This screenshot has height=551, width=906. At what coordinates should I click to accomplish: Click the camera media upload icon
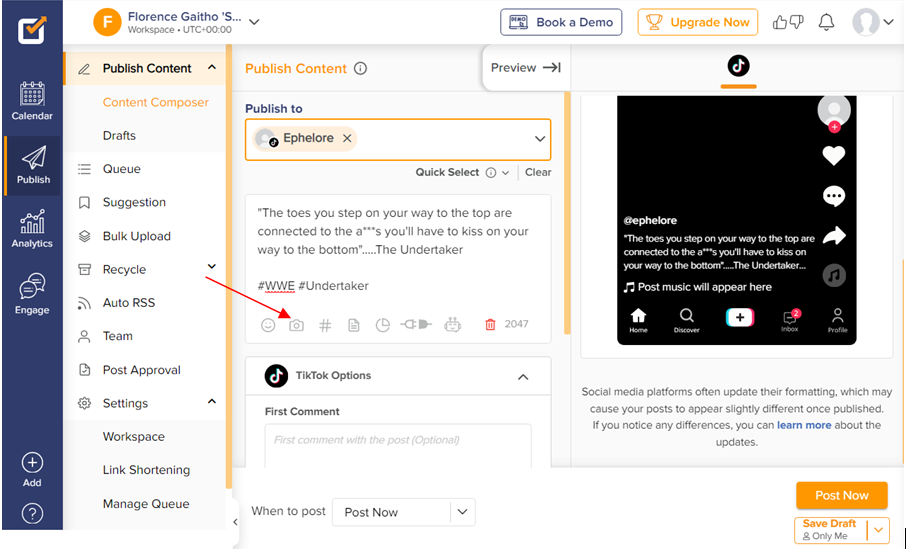click(296, 325)
